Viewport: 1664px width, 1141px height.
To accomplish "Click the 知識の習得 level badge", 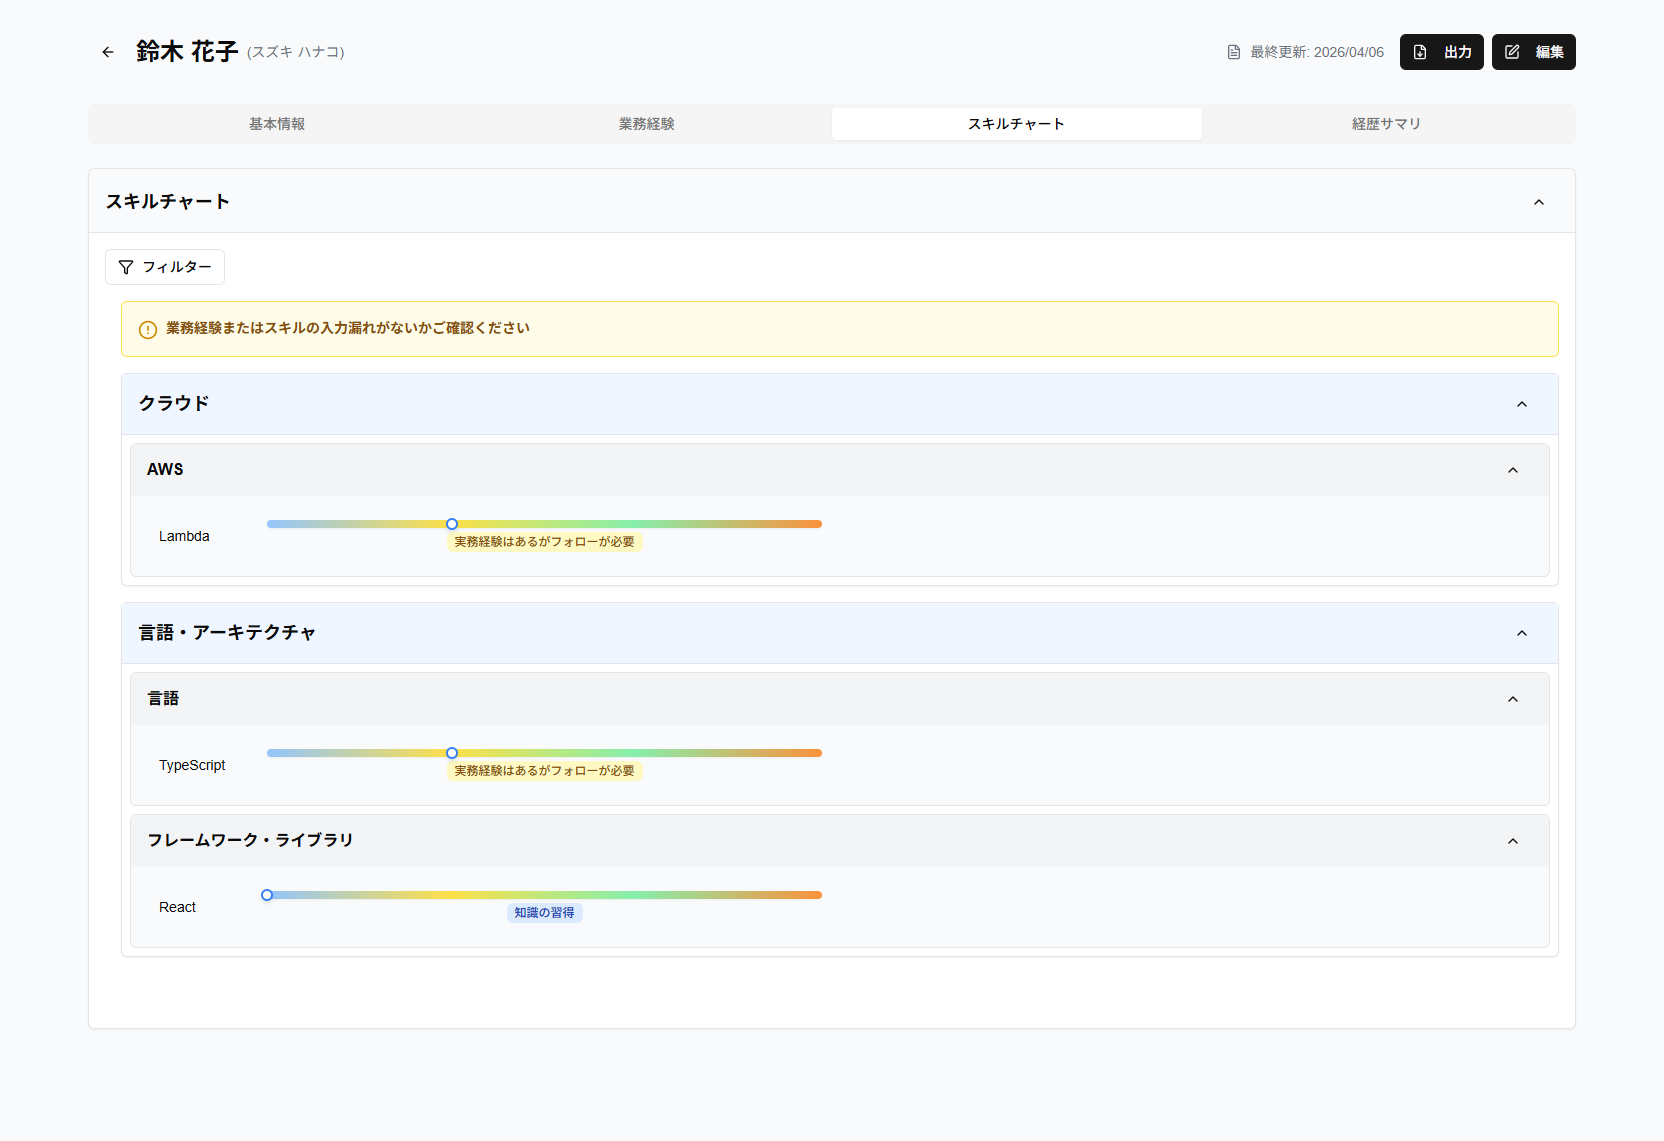I will [x=544, y=913].
